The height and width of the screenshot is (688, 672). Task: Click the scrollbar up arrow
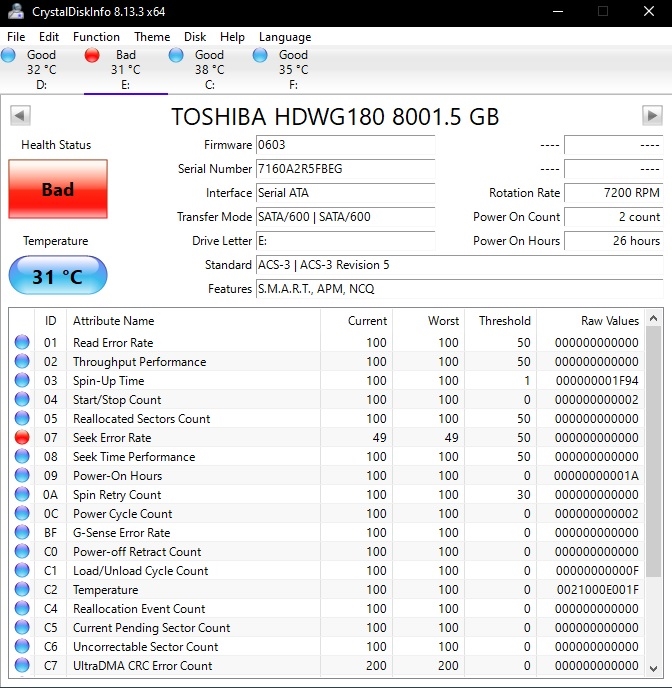[653, 318]
